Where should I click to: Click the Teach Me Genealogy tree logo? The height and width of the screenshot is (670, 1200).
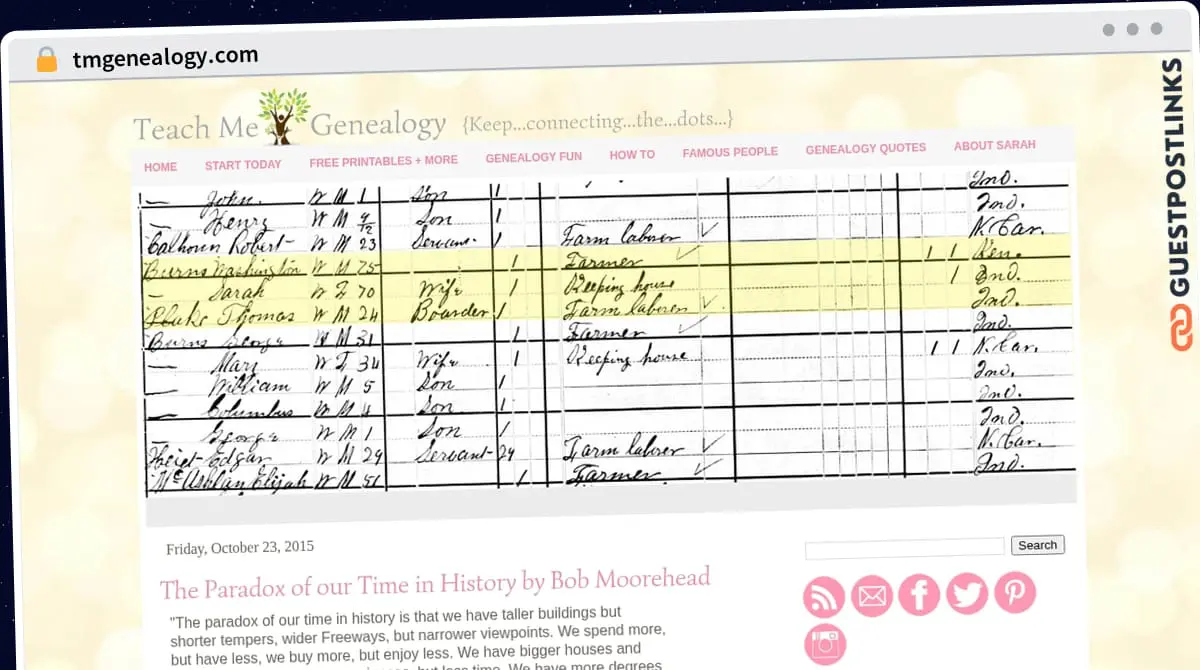click(x=283, y=114)
